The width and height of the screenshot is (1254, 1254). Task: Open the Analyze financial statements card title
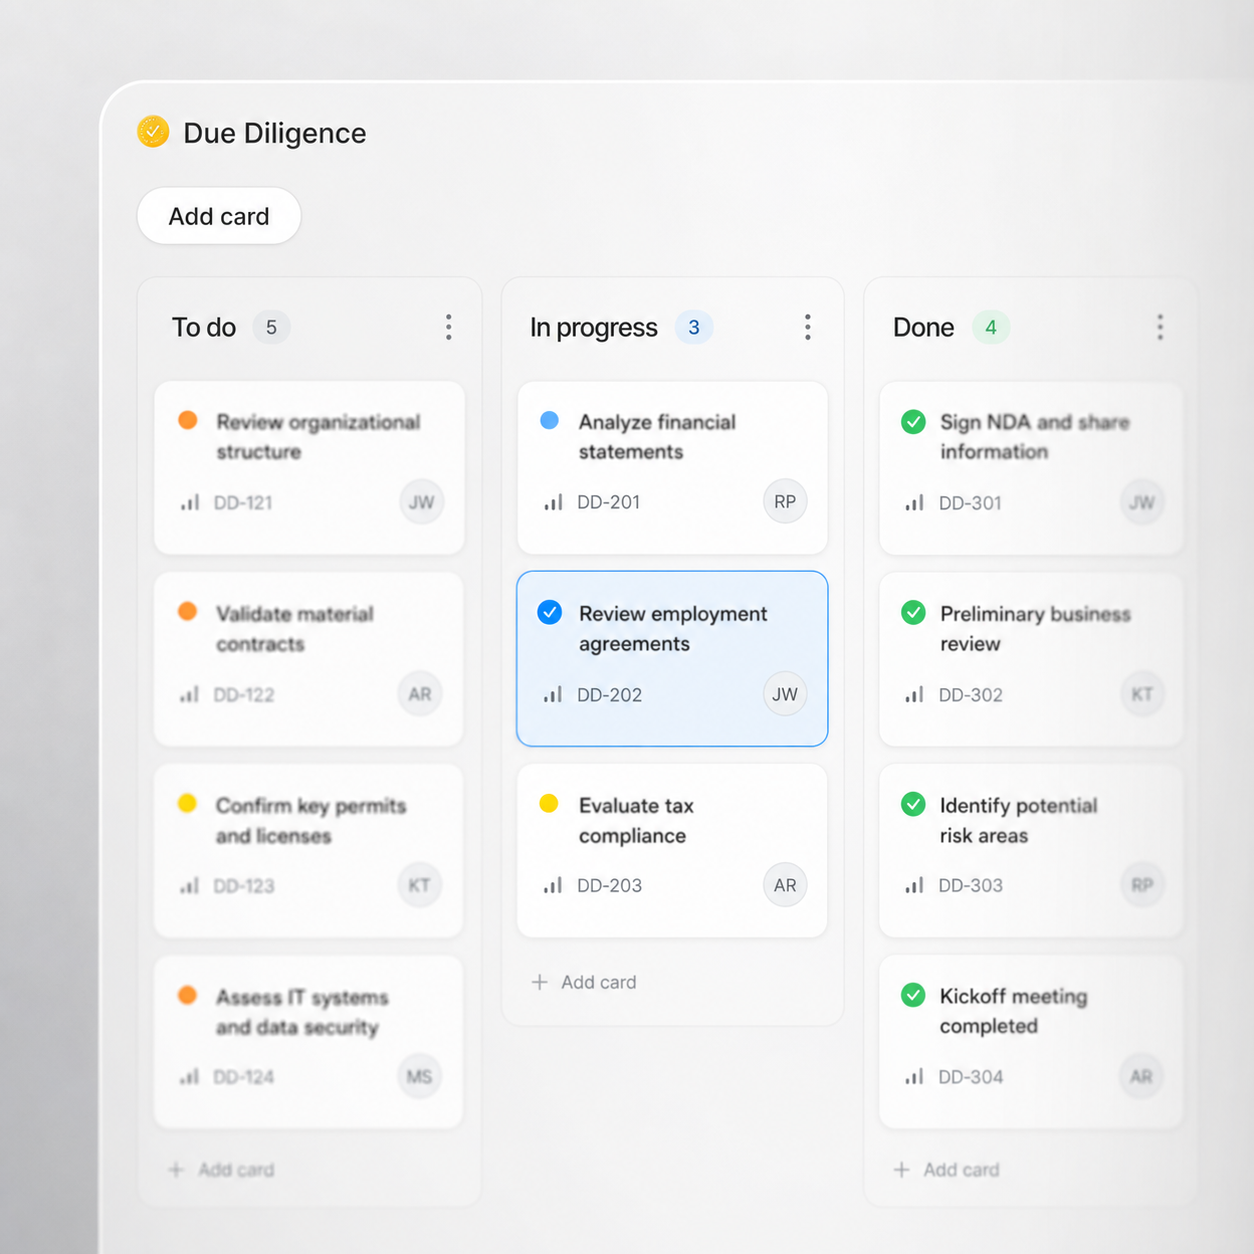click(x=657, y=437)
